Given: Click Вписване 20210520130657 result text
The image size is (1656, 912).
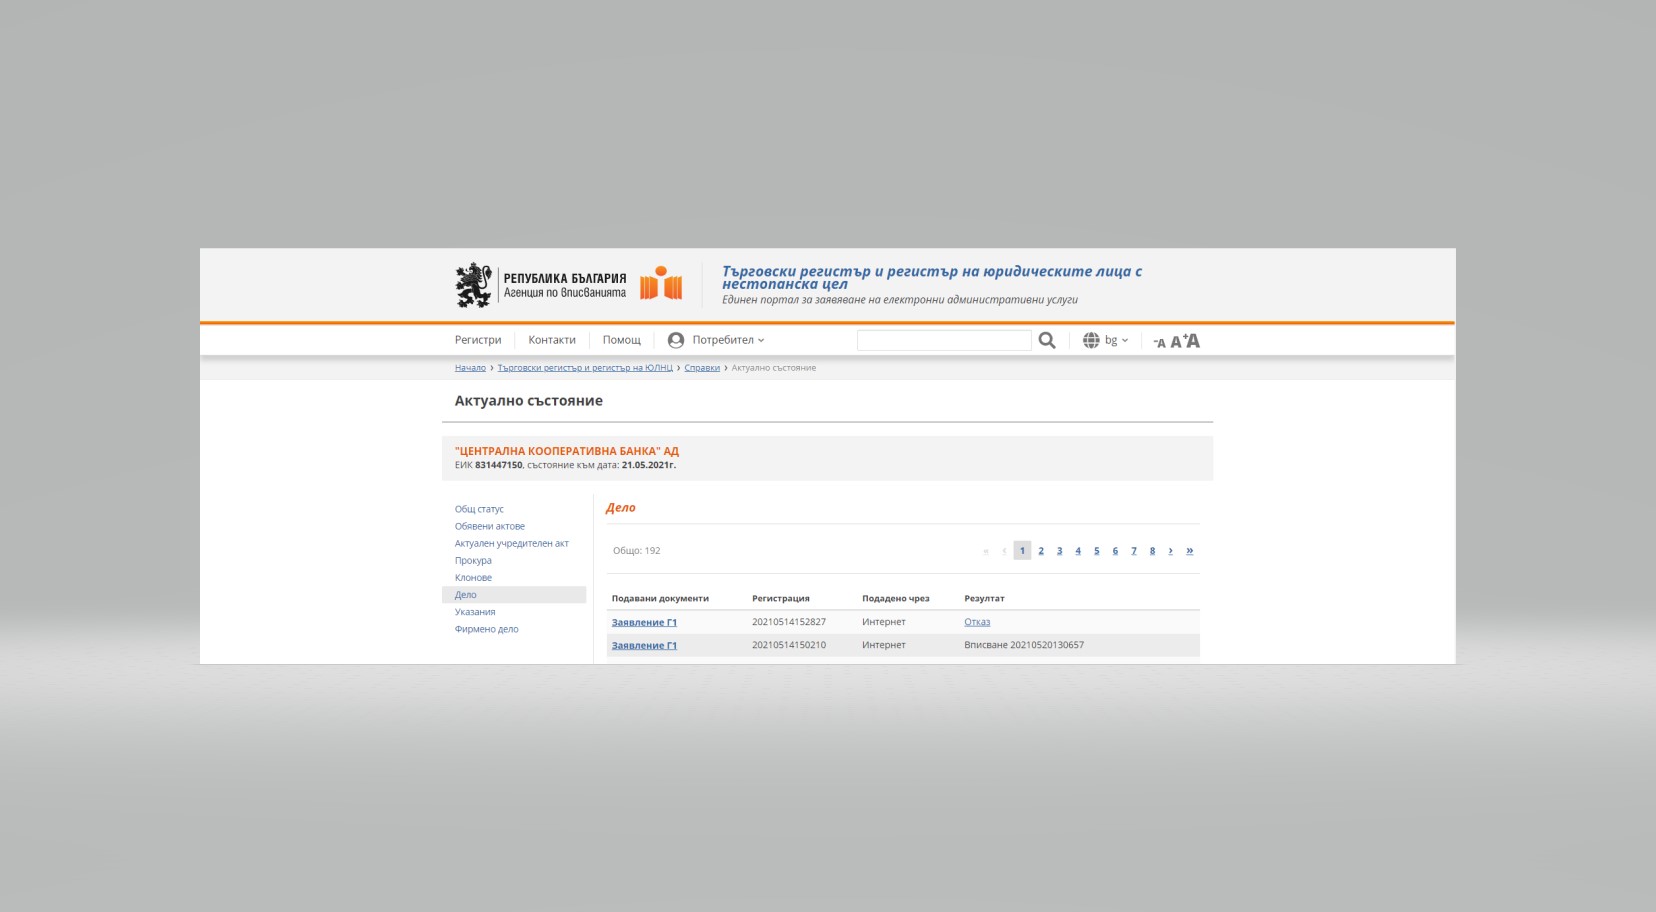Looking at the screenshot, I should coord(1024,645).
